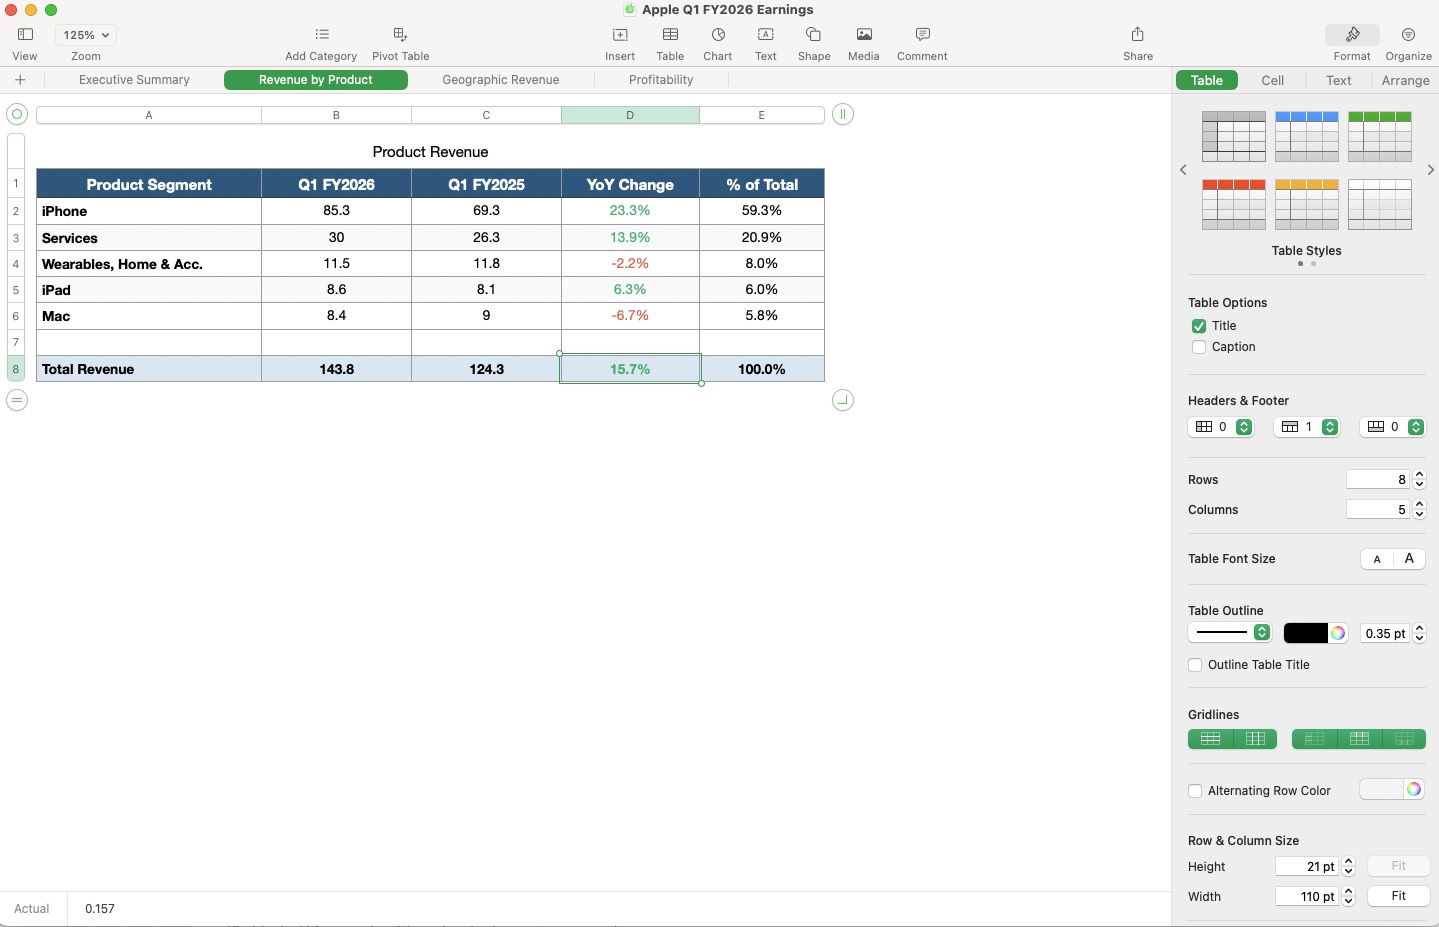Viewport: 1439px width, 927px height.
Task: Open the Cell inspector tab
Action: click(1272, 80)
